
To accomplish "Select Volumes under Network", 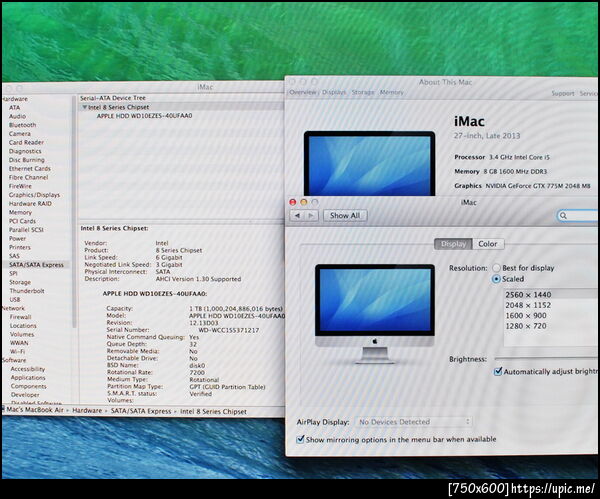I will pos(22,334).
